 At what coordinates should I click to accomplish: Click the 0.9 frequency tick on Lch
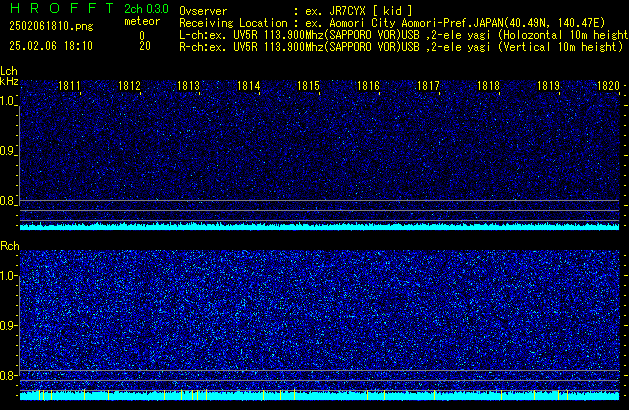click(x=7, y=151)
